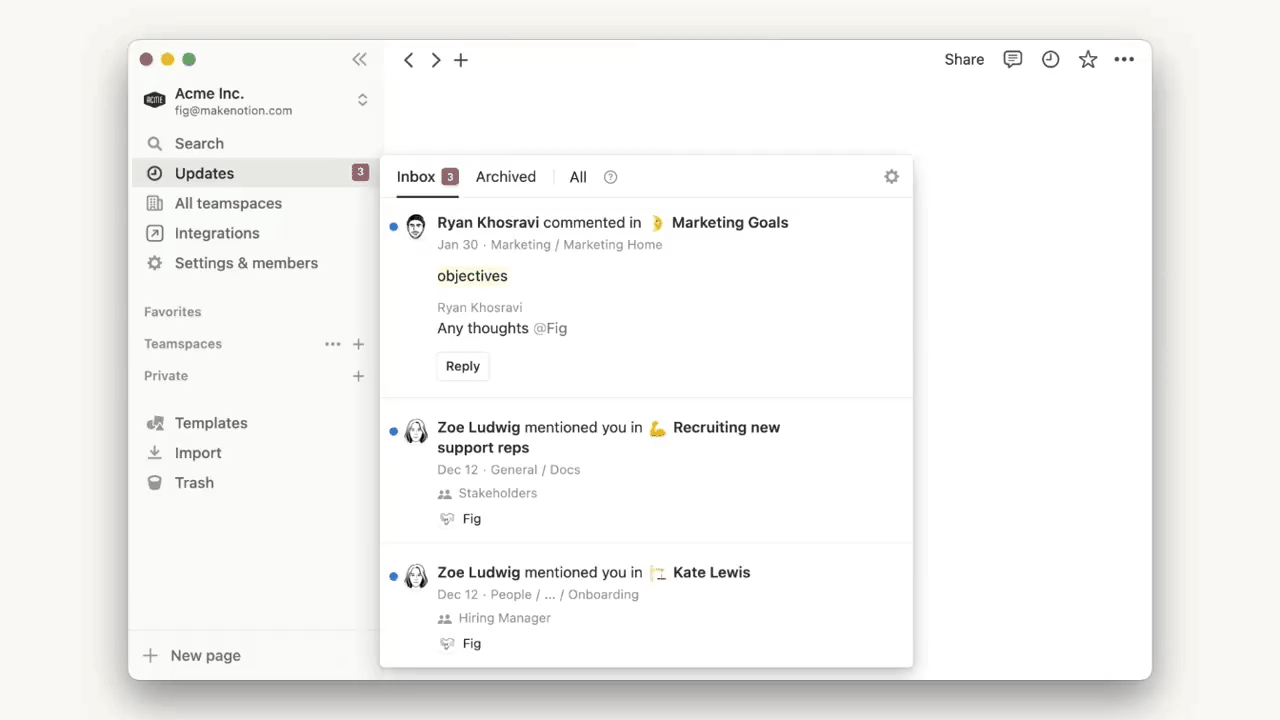Open Recruiting new support reps page
This screenshot has height=720, width=1280.
[x=608, y=437]
